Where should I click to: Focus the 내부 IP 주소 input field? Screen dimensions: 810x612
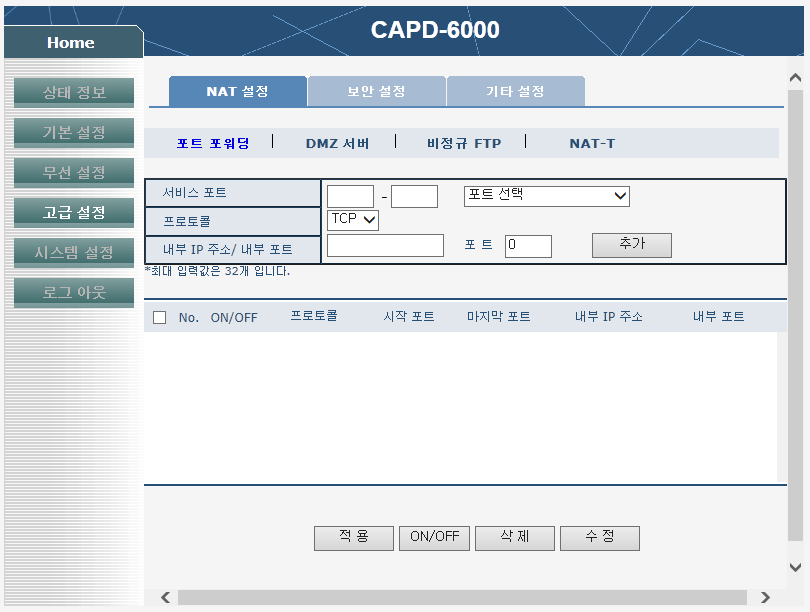tap(385, 245)
